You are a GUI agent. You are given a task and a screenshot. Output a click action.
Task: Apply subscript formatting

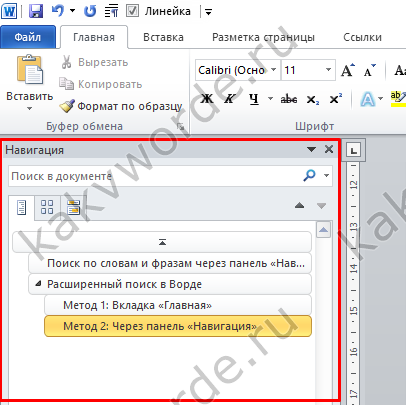coord(313,99)
